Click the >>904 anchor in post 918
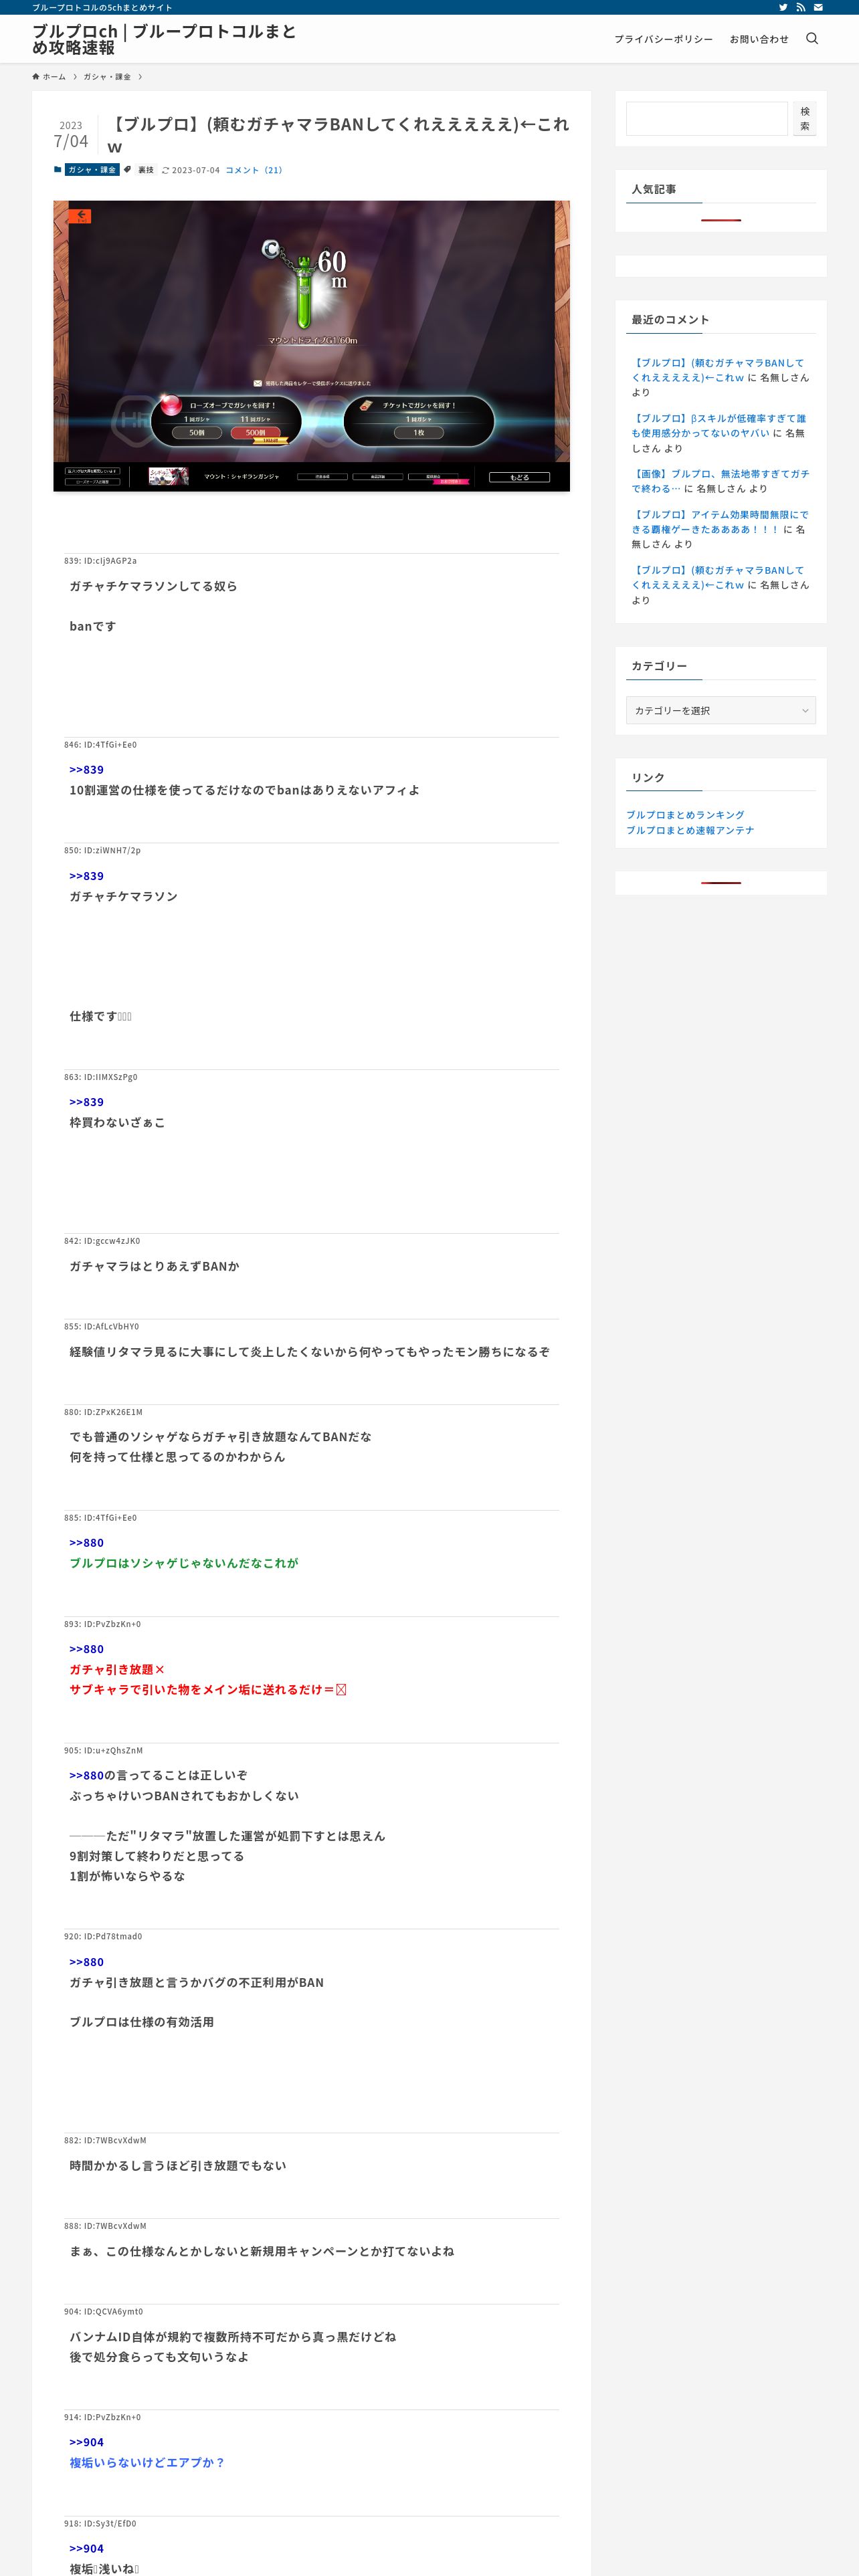The height and width of the screenshot is (2576, 859). coord(86,2548)
